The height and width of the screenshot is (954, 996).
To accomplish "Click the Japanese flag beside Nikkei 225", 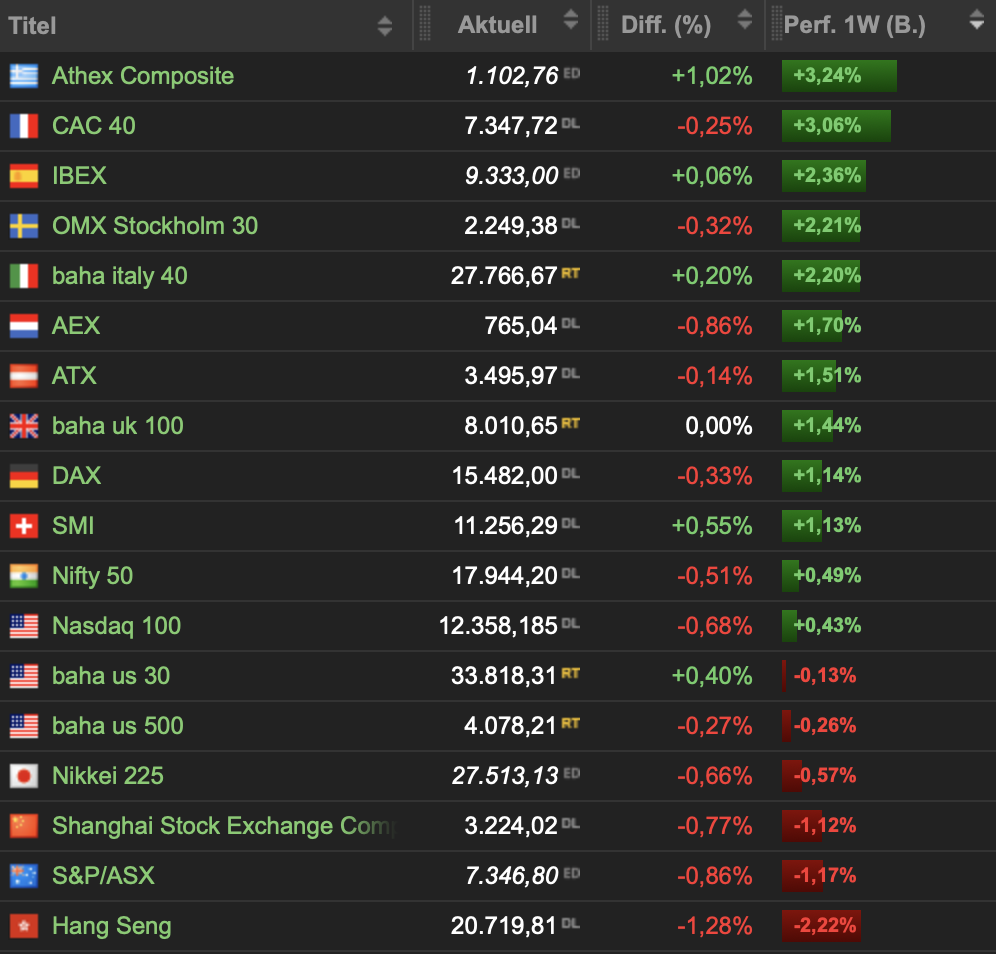I will point(24,776).
